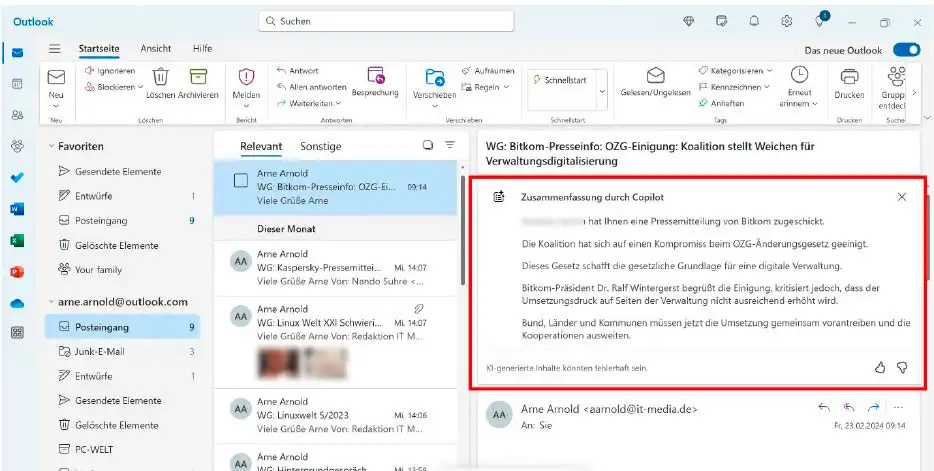The height and width of the screenshot is (471, 934).
Task: Open the calendar icon in left sidebar
Action: click(x=17, y=84)
